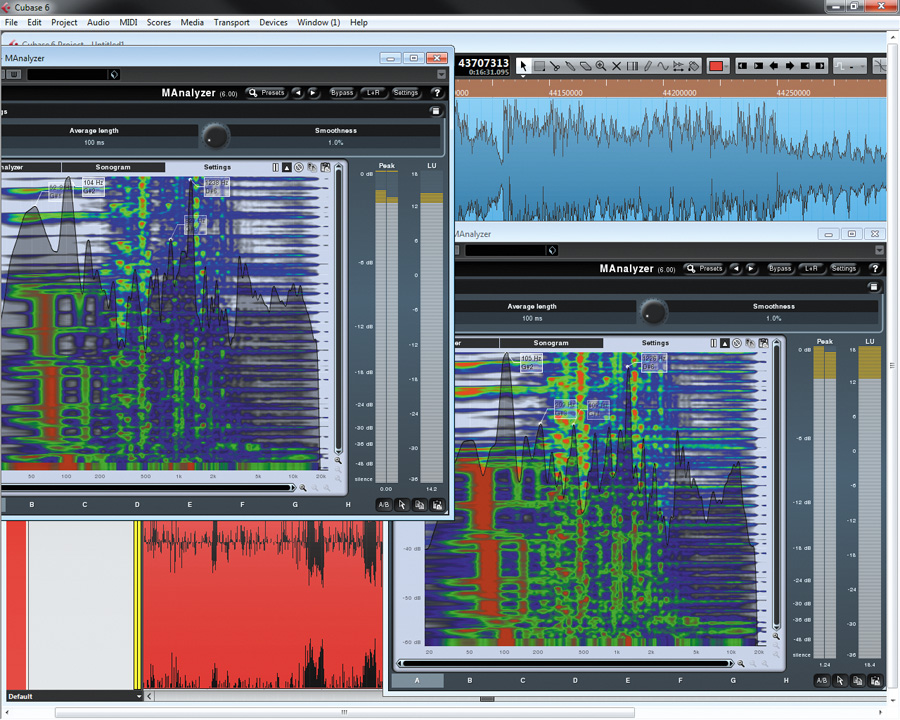This screenshot has width=900, height=720.
Task: Select preset slot A in the right MAnalyzer
Action: tap(415, 681)
